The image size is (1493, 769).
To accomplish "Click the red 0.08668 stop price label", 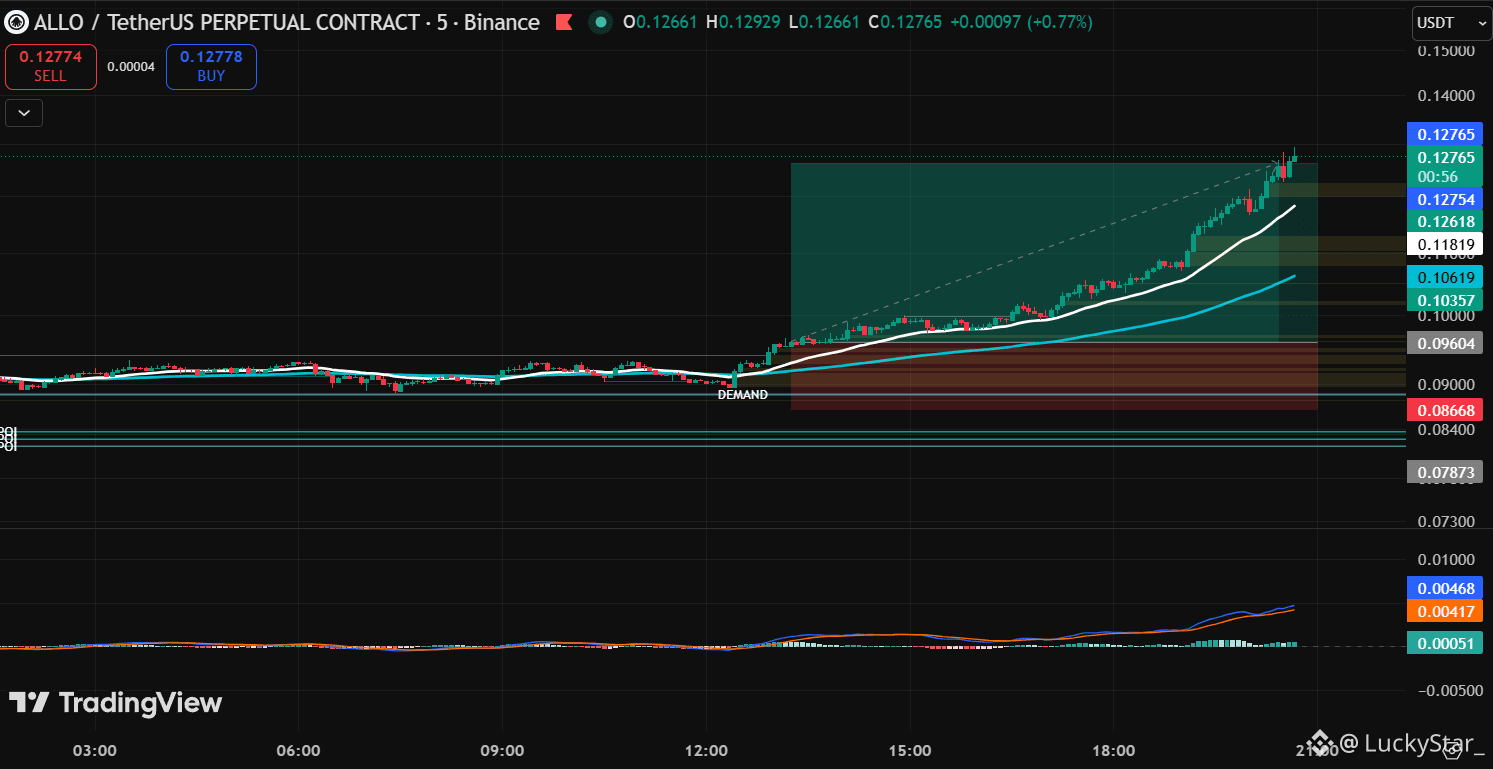I will (x=1446, y=410).
